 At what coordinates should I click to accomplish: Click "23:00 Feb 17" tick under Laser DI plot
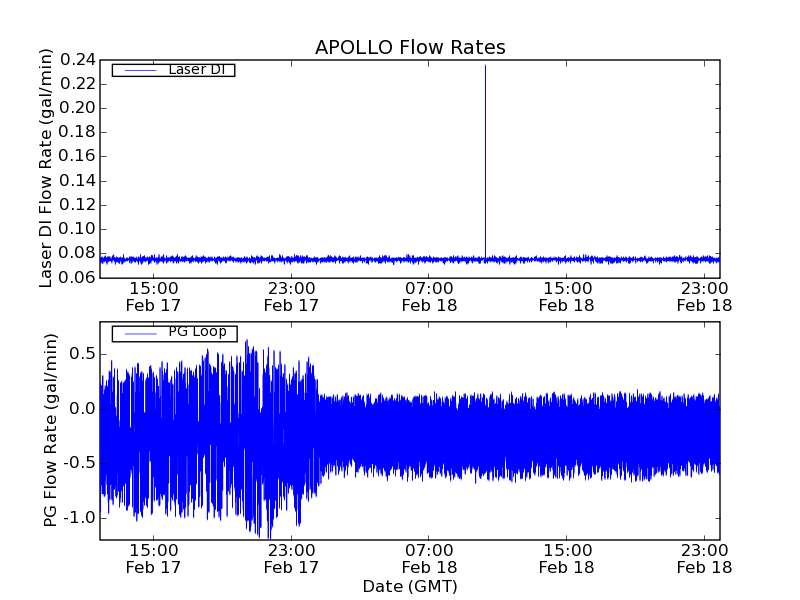click(x=291, y=297)
